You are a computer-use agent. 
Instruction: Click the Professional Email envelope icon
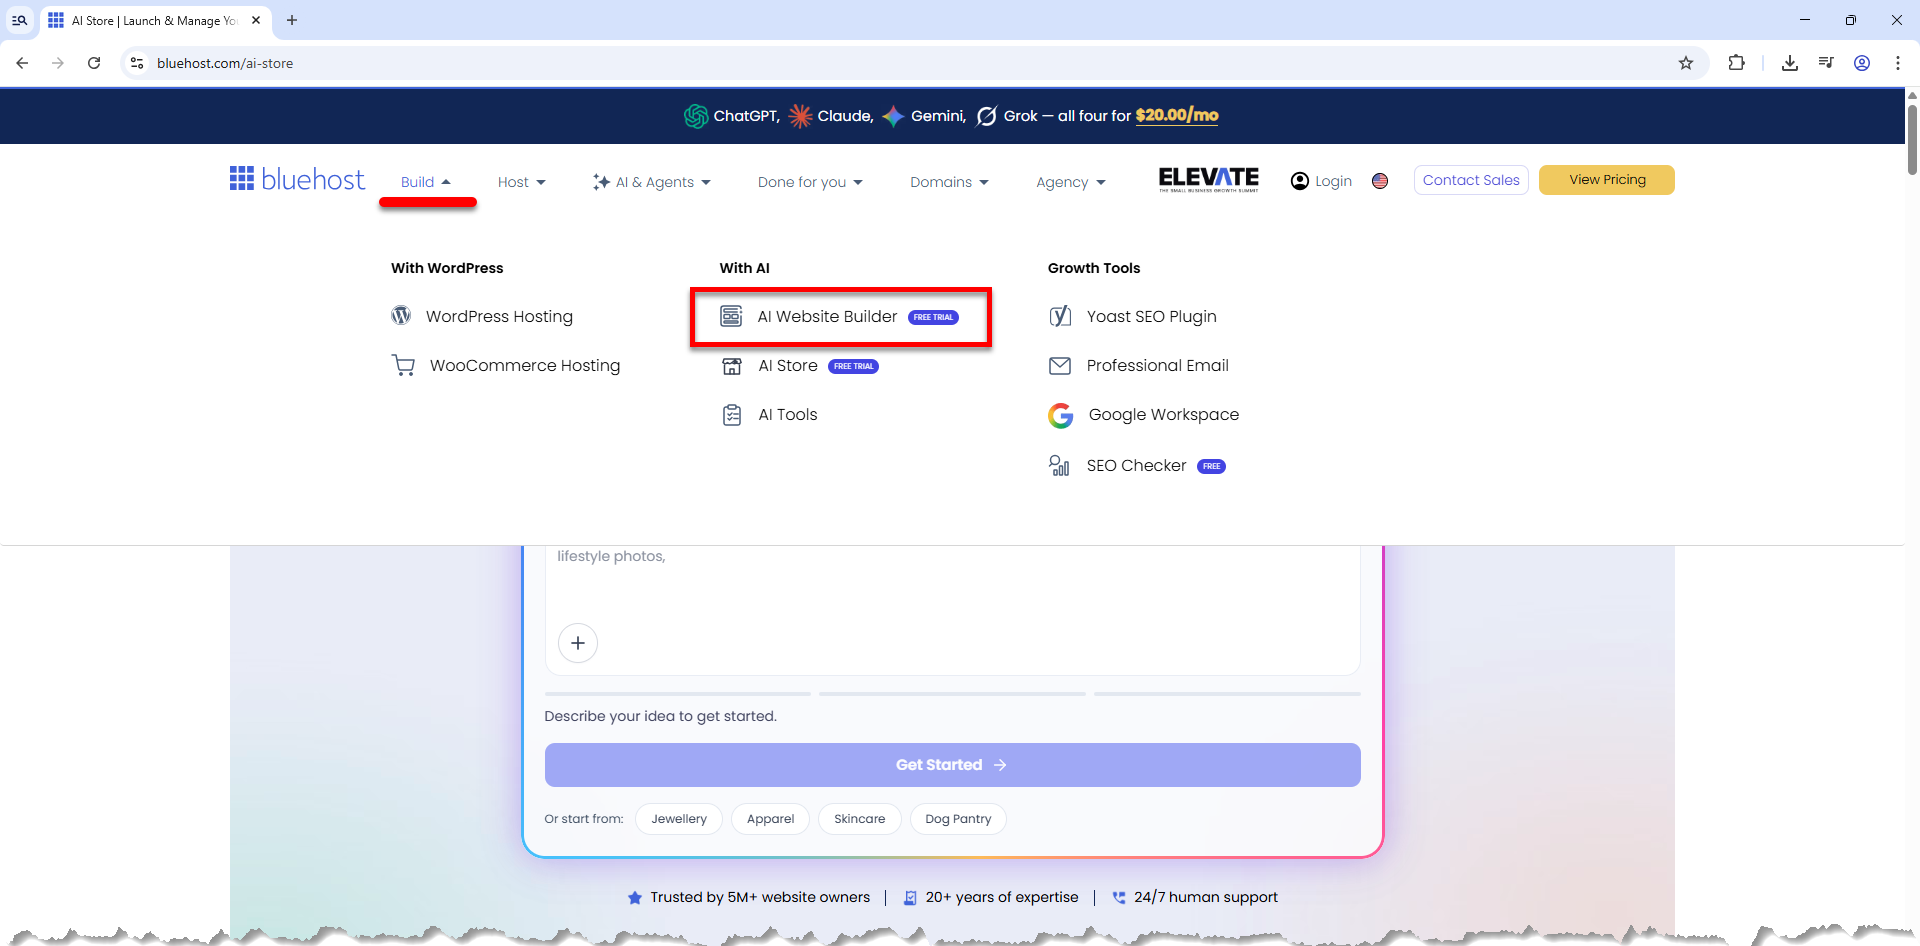point(1060,366)
